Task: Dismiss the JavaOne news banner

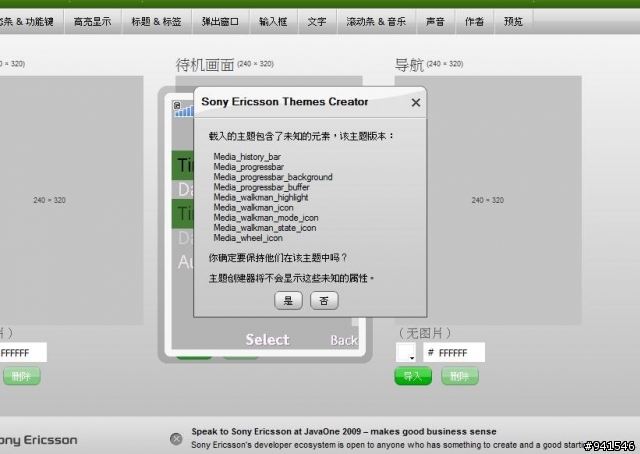Action: coord(176,439)
